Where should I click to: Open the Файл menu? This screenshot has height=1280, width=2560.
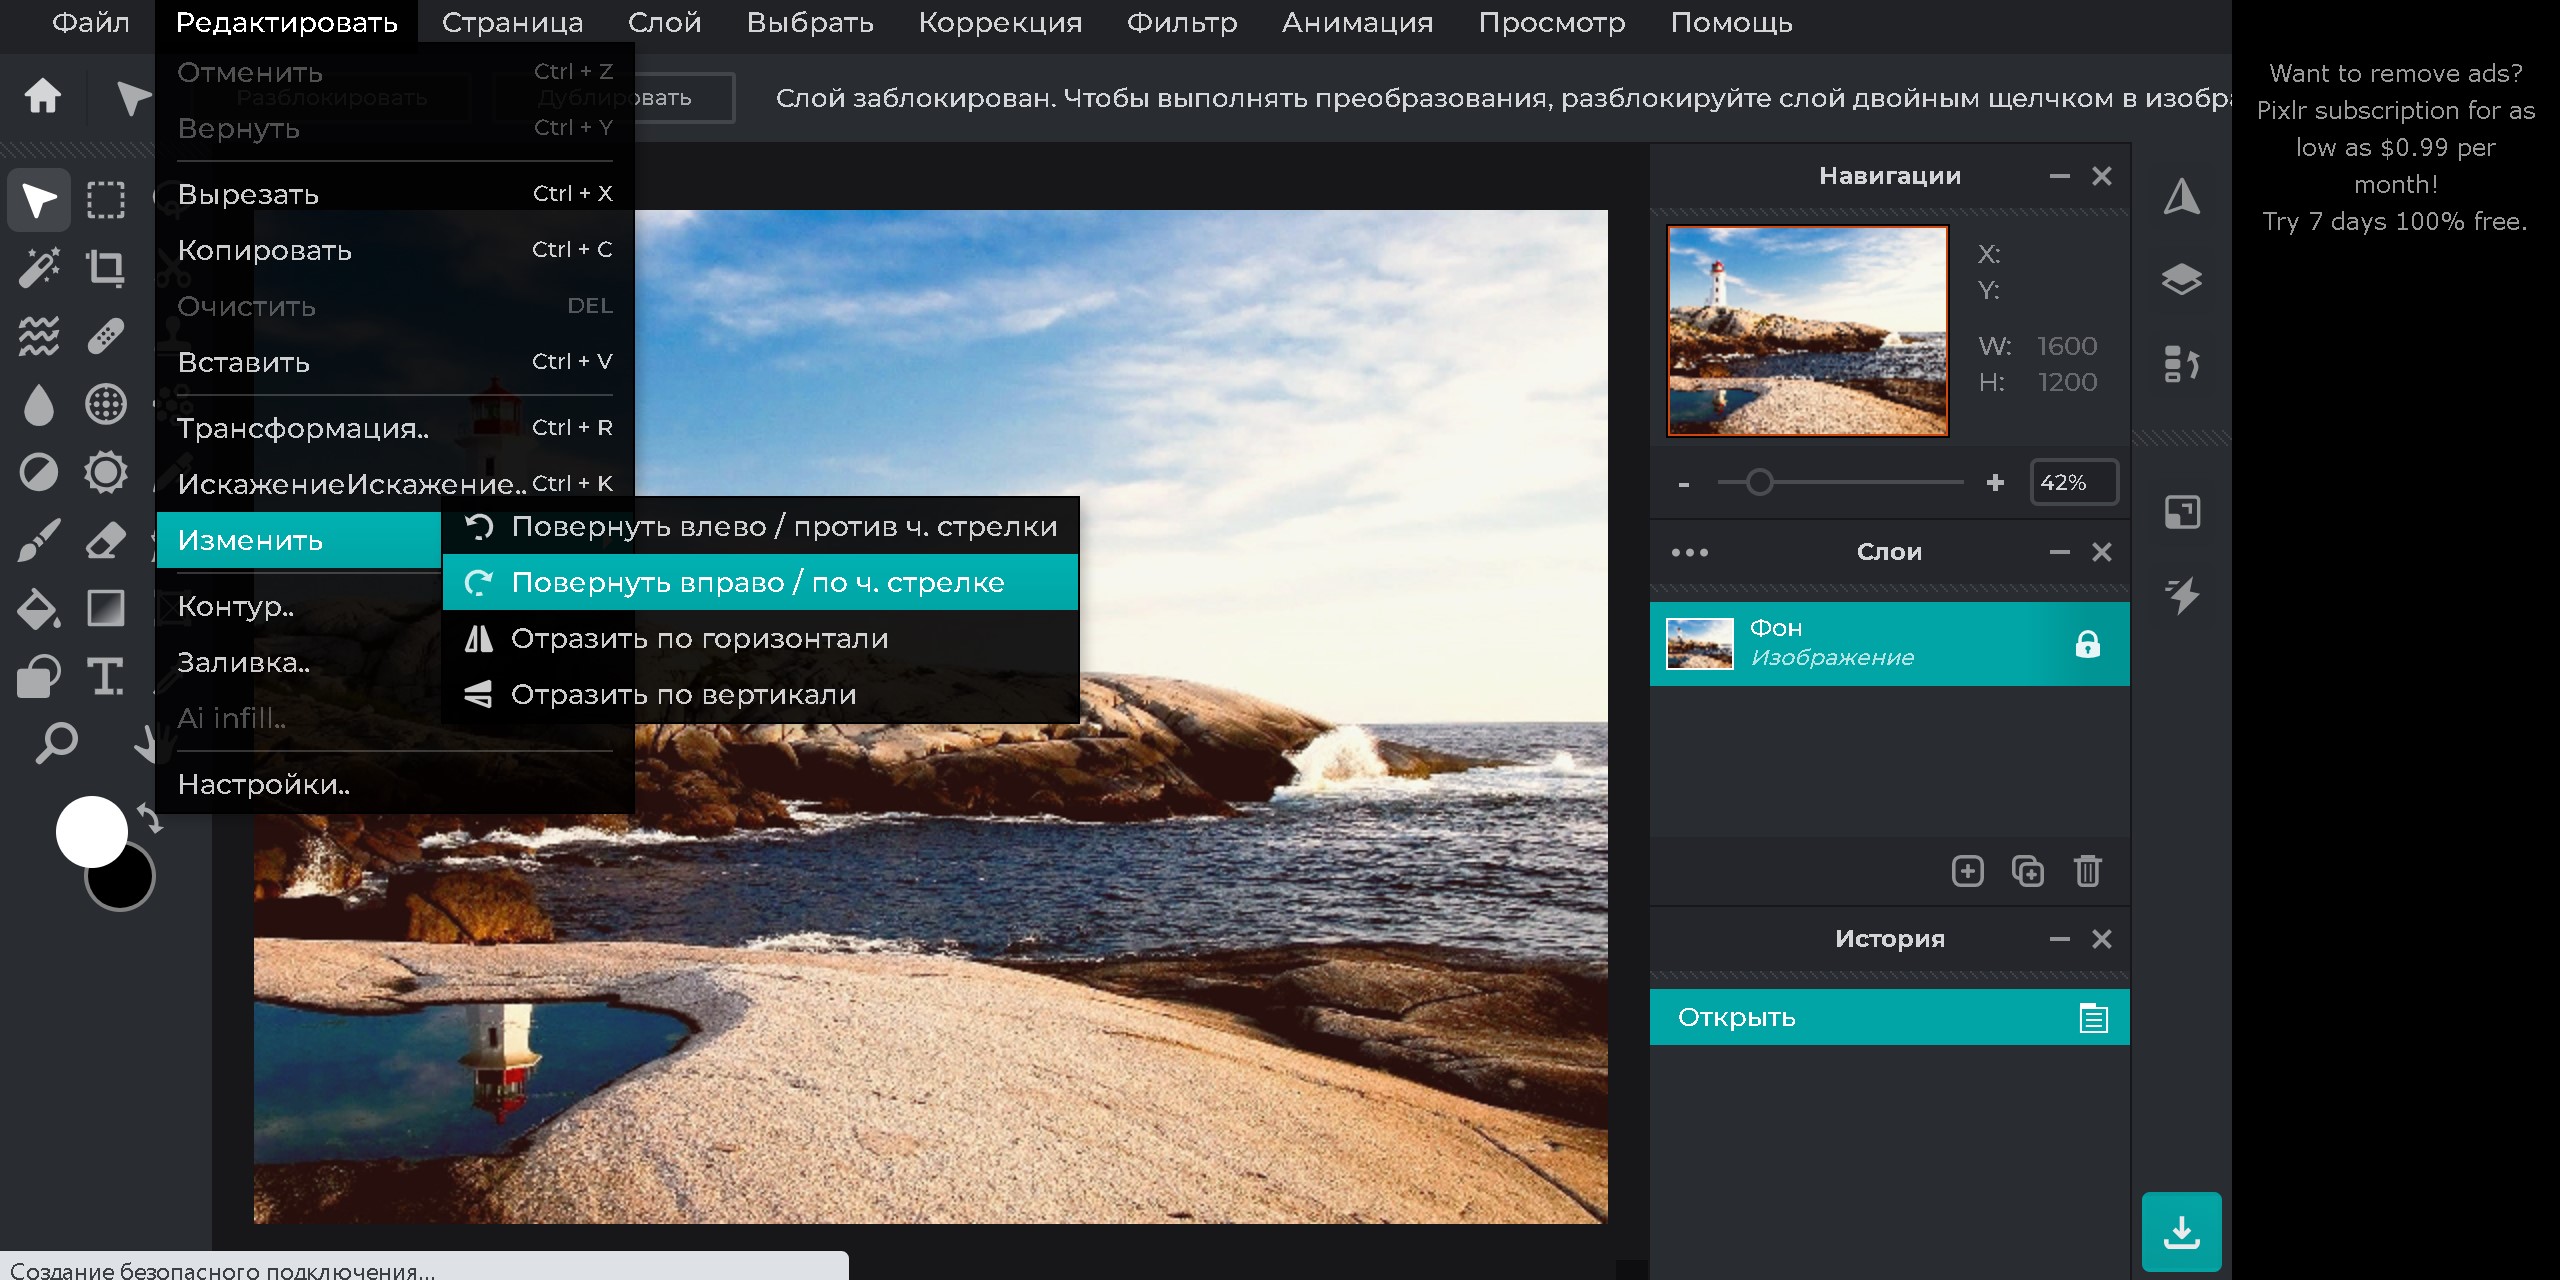click(91, 22)
